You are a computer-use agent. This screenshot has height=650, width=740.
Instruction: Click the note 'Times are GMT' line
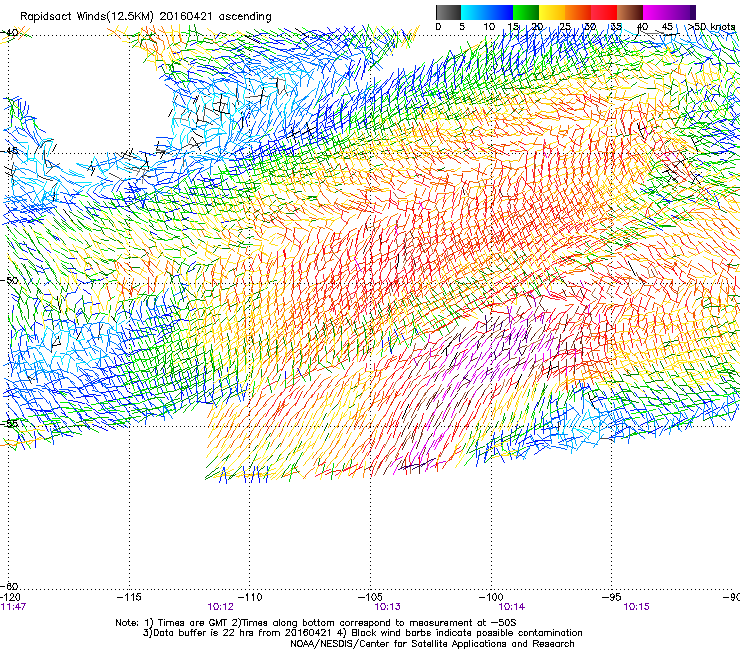coord(315,623)
